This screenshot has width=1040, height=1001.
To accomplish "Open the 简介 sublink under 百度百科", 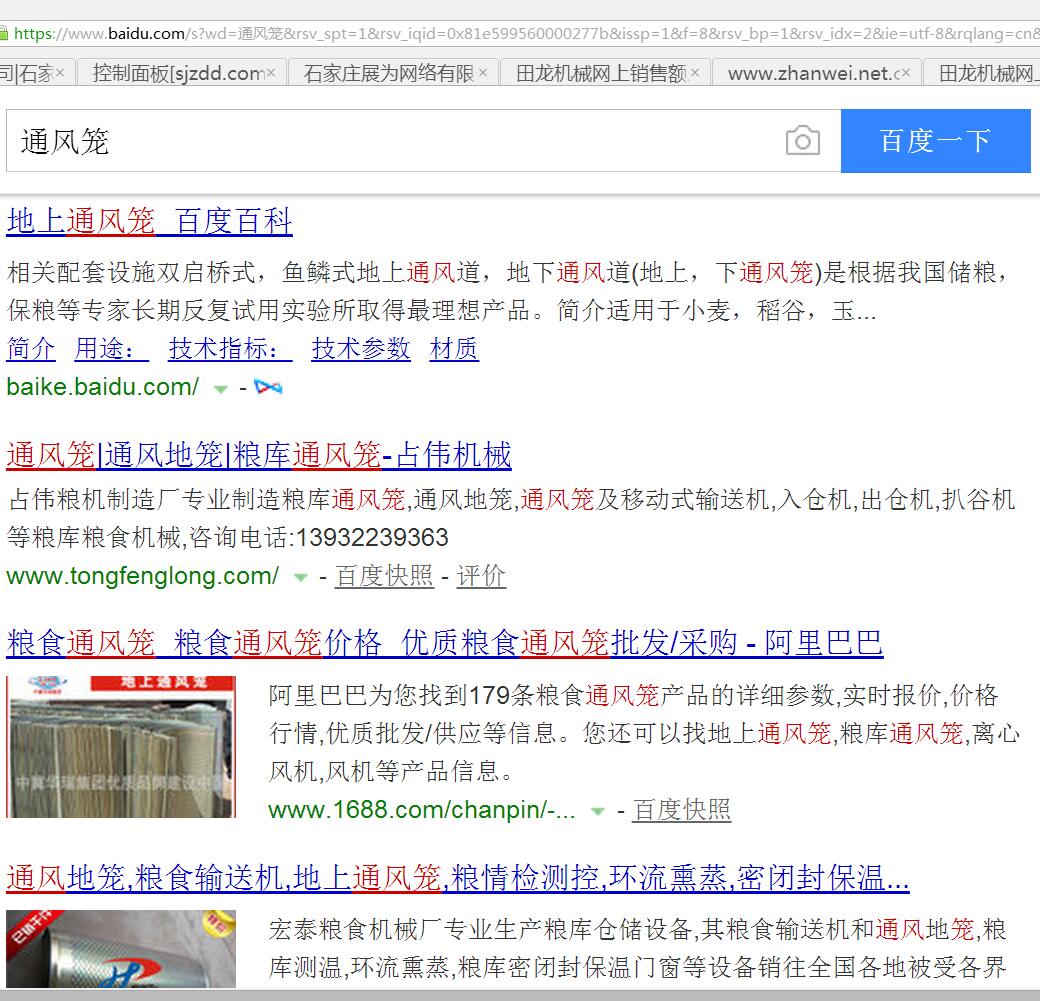I will point(31,348).
